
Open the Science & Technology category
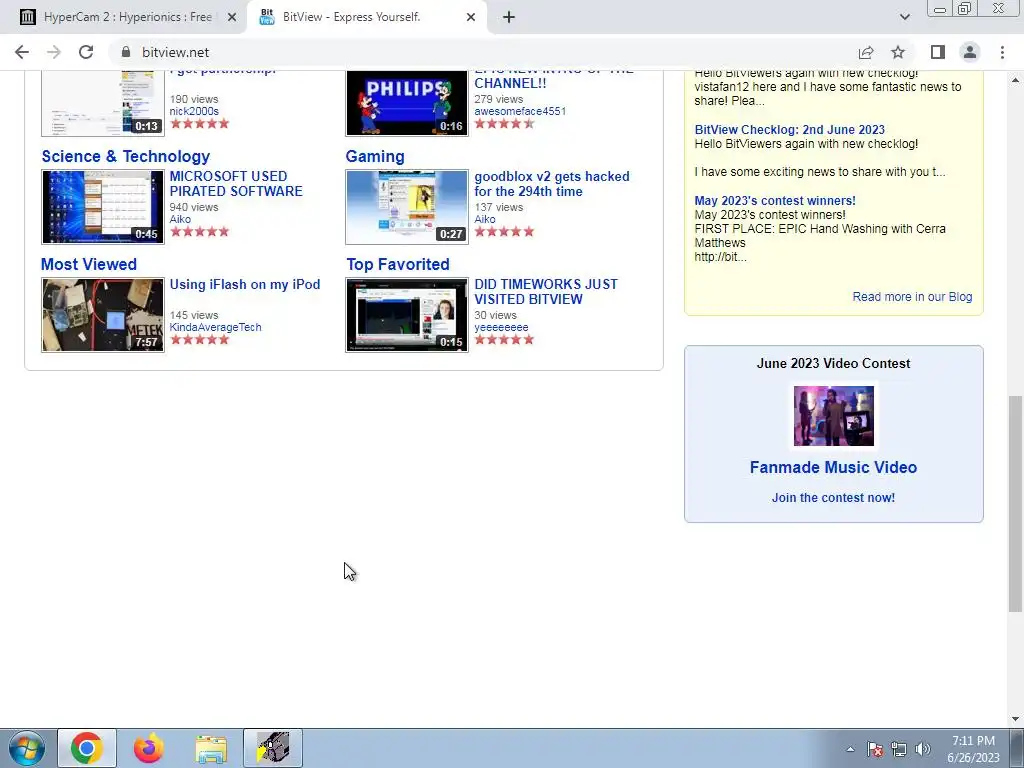[x=125, y=156]
